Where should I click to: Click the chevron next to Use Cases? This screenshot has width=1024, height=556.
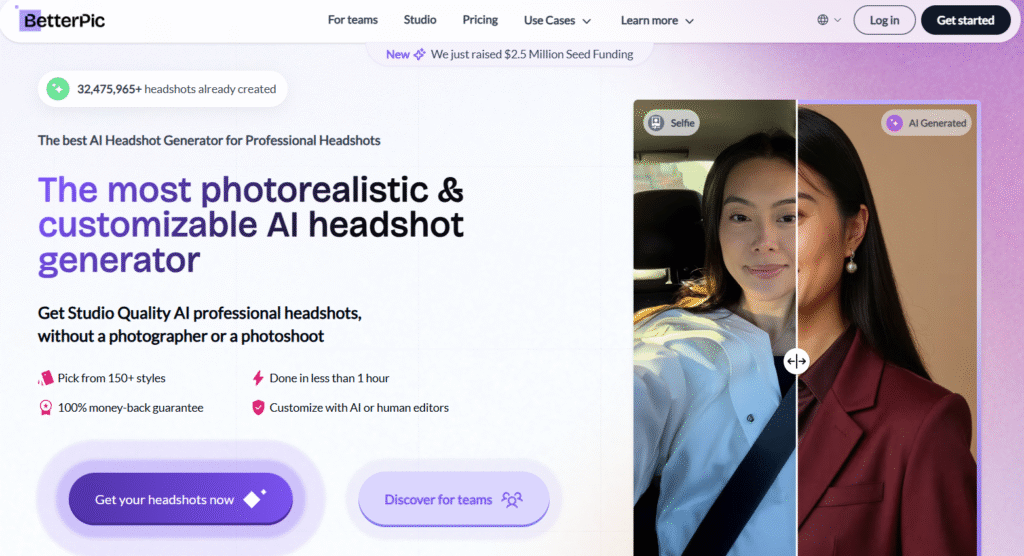point(586,22)
